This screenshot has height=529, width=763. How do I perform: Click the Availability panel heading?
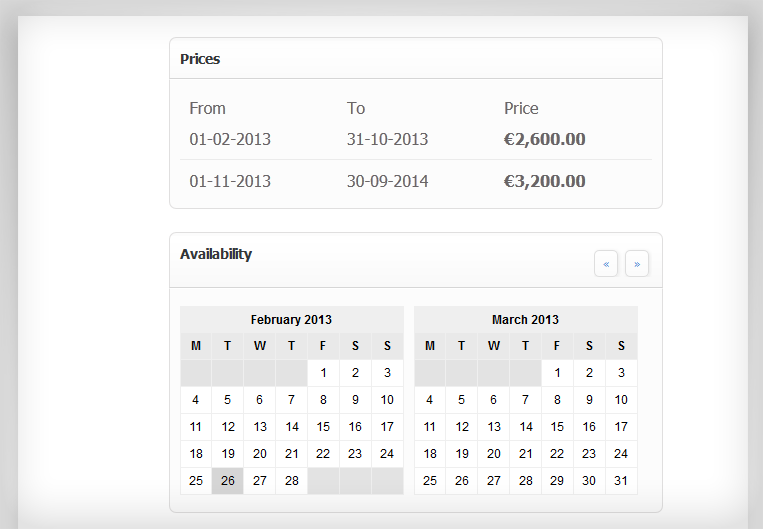click(216, 254)
